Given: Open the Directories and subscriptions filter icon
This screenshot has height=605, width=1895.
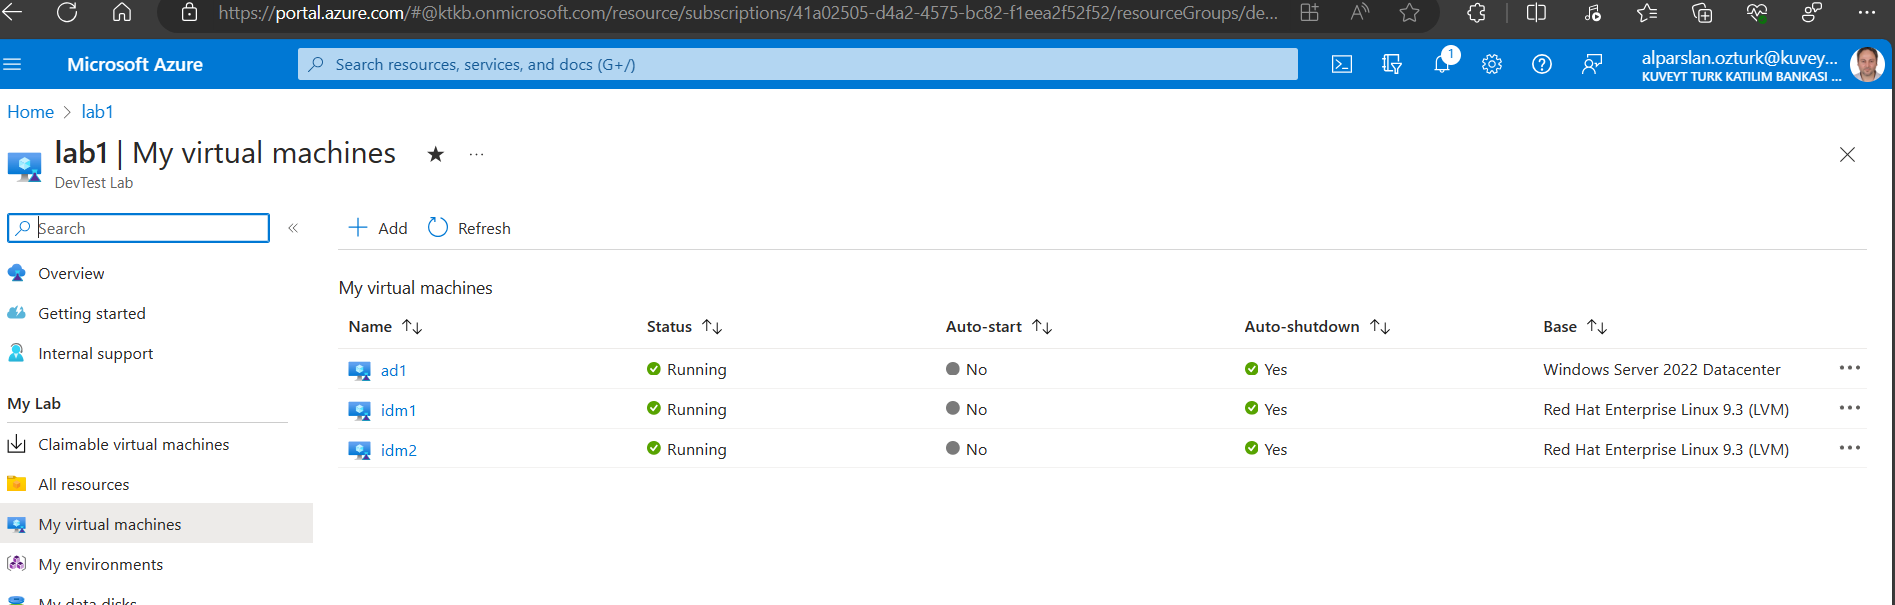Looking at the screenshot, I should click(x=1392, y=64).
